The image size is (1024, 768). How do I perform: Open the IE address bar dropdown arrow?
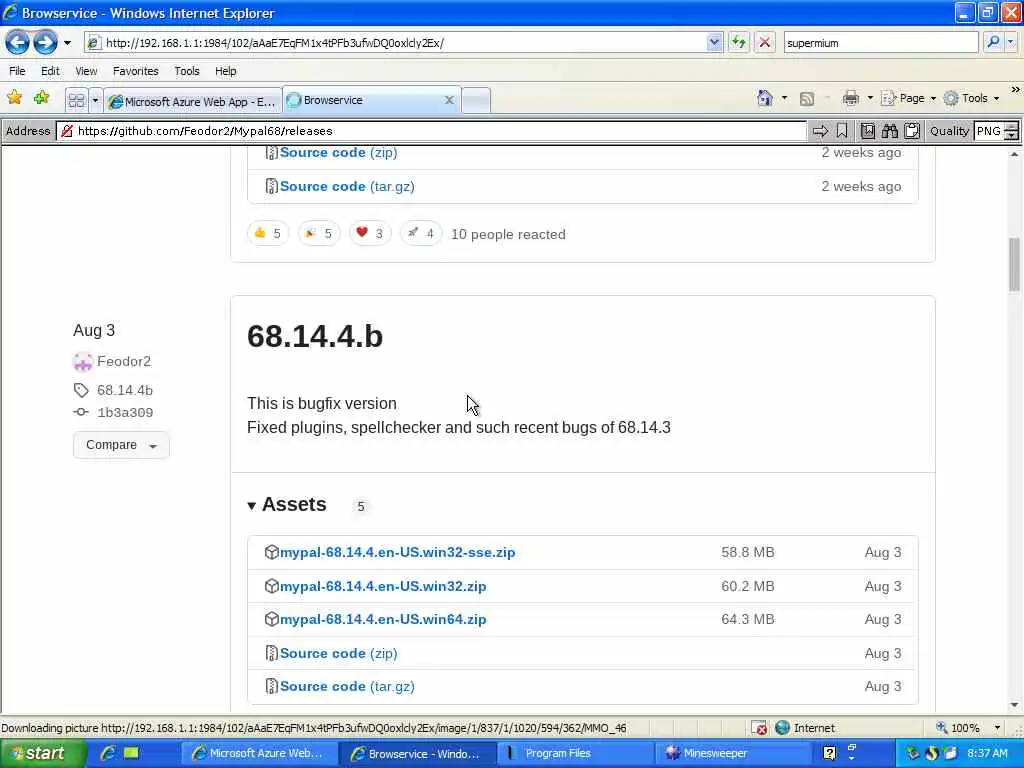point(714,42)
